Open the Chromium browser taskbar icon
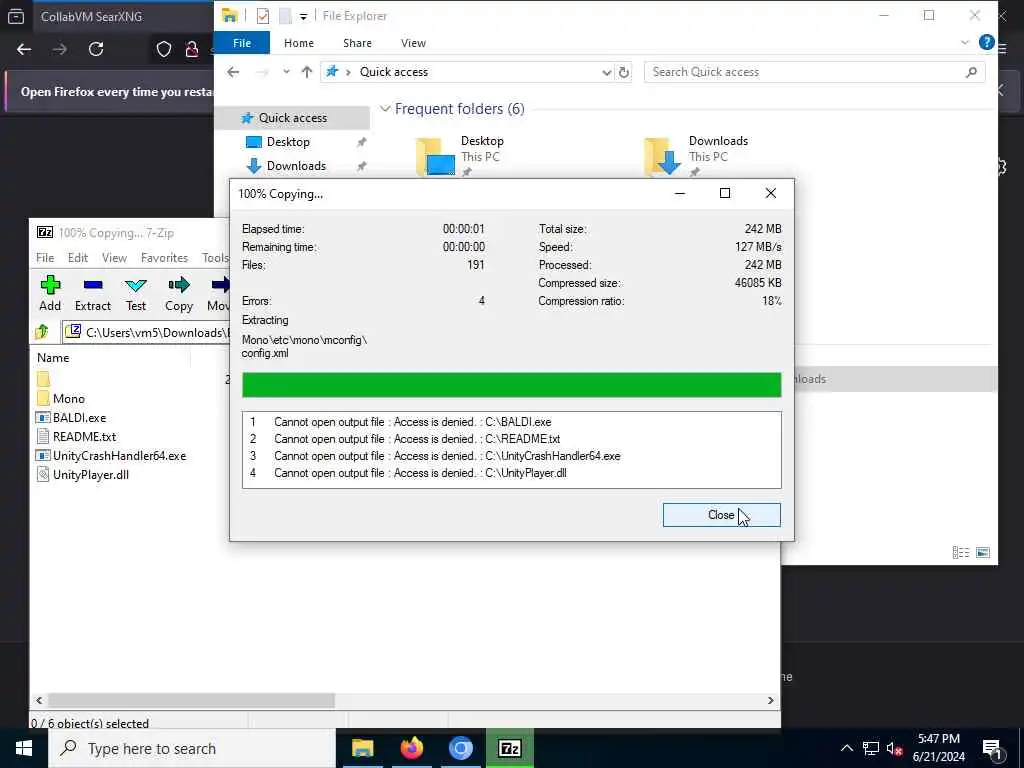This screenshot has width=1024, height=768. click(460, 748)
